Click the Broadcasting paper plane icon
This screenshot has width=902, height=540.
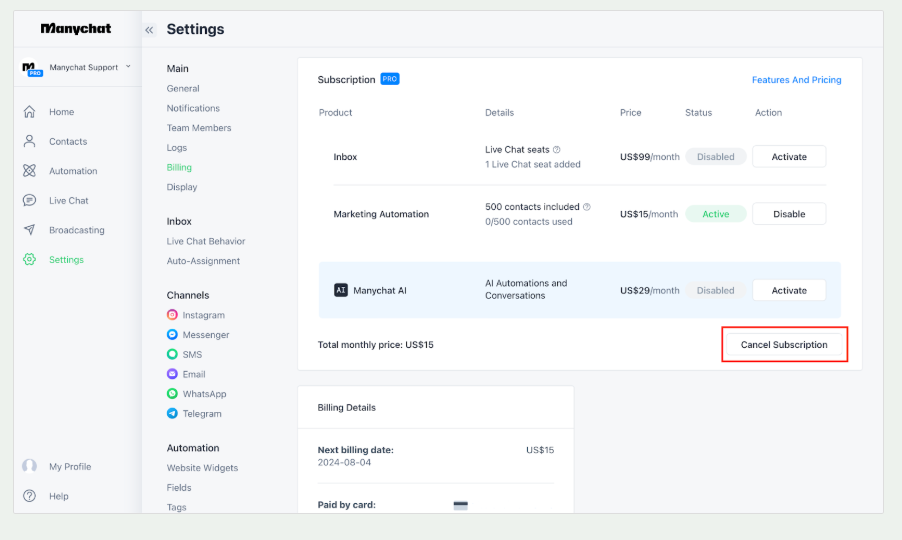29,230
